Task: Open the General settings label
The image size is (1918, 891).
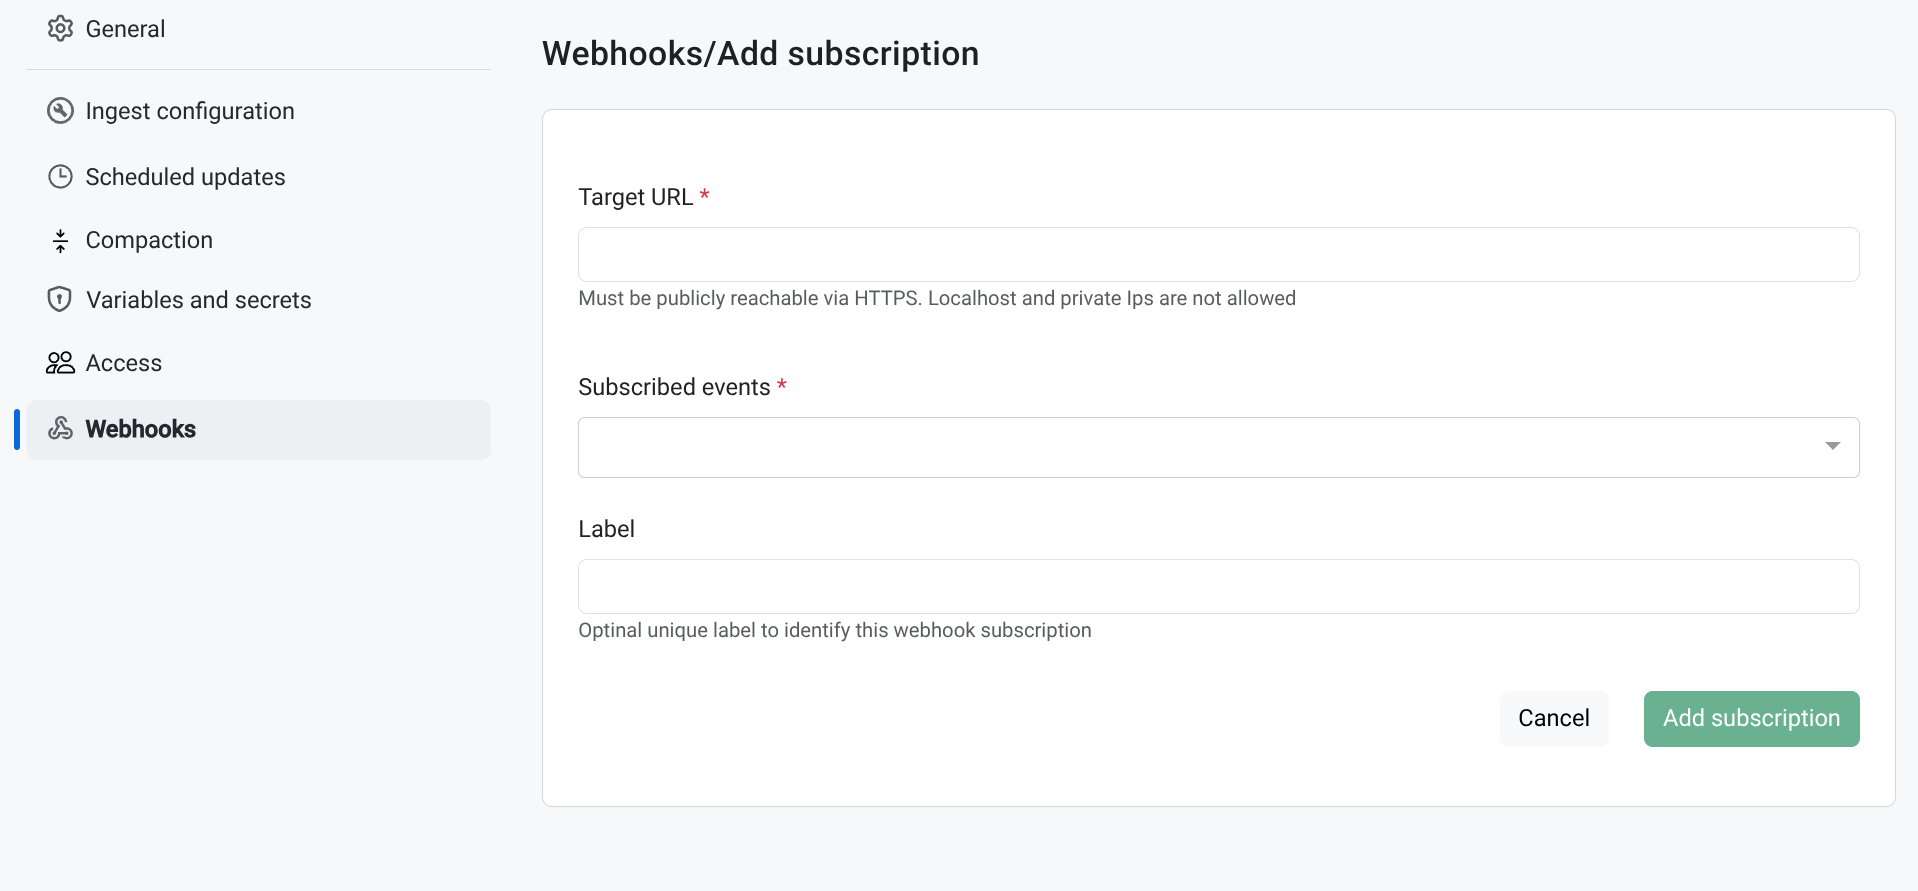Action: [125, 29]
